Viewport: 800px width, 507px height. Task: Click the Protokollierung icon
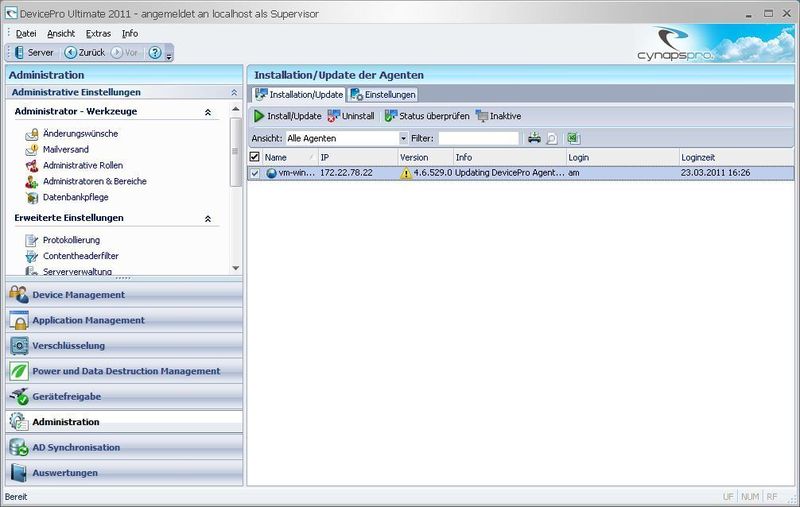(32, 240)
